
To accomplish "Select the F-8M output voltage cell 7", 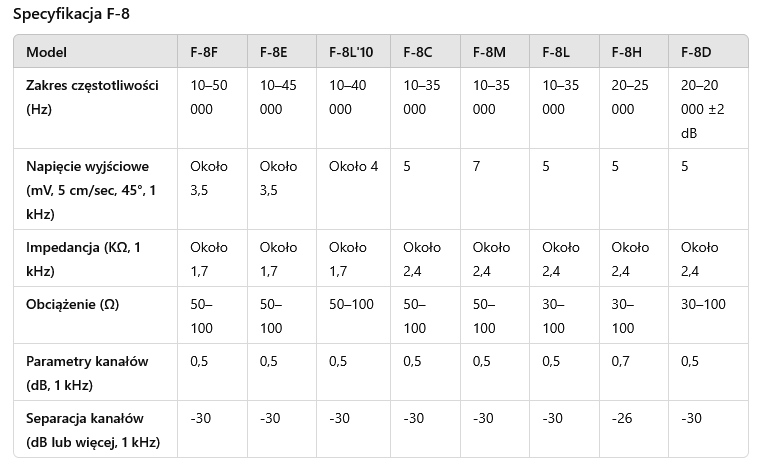I will pos(476,166).
